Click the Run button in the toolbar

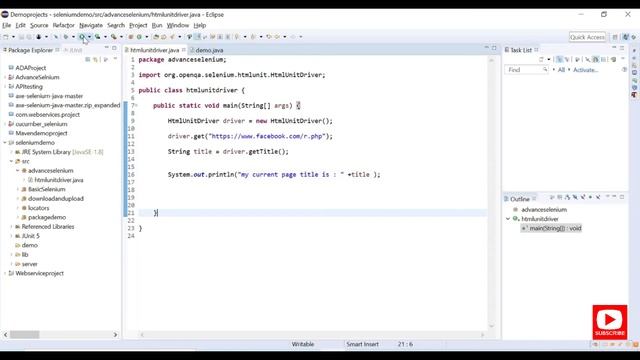pyautogui.click(x=82, y=37)
